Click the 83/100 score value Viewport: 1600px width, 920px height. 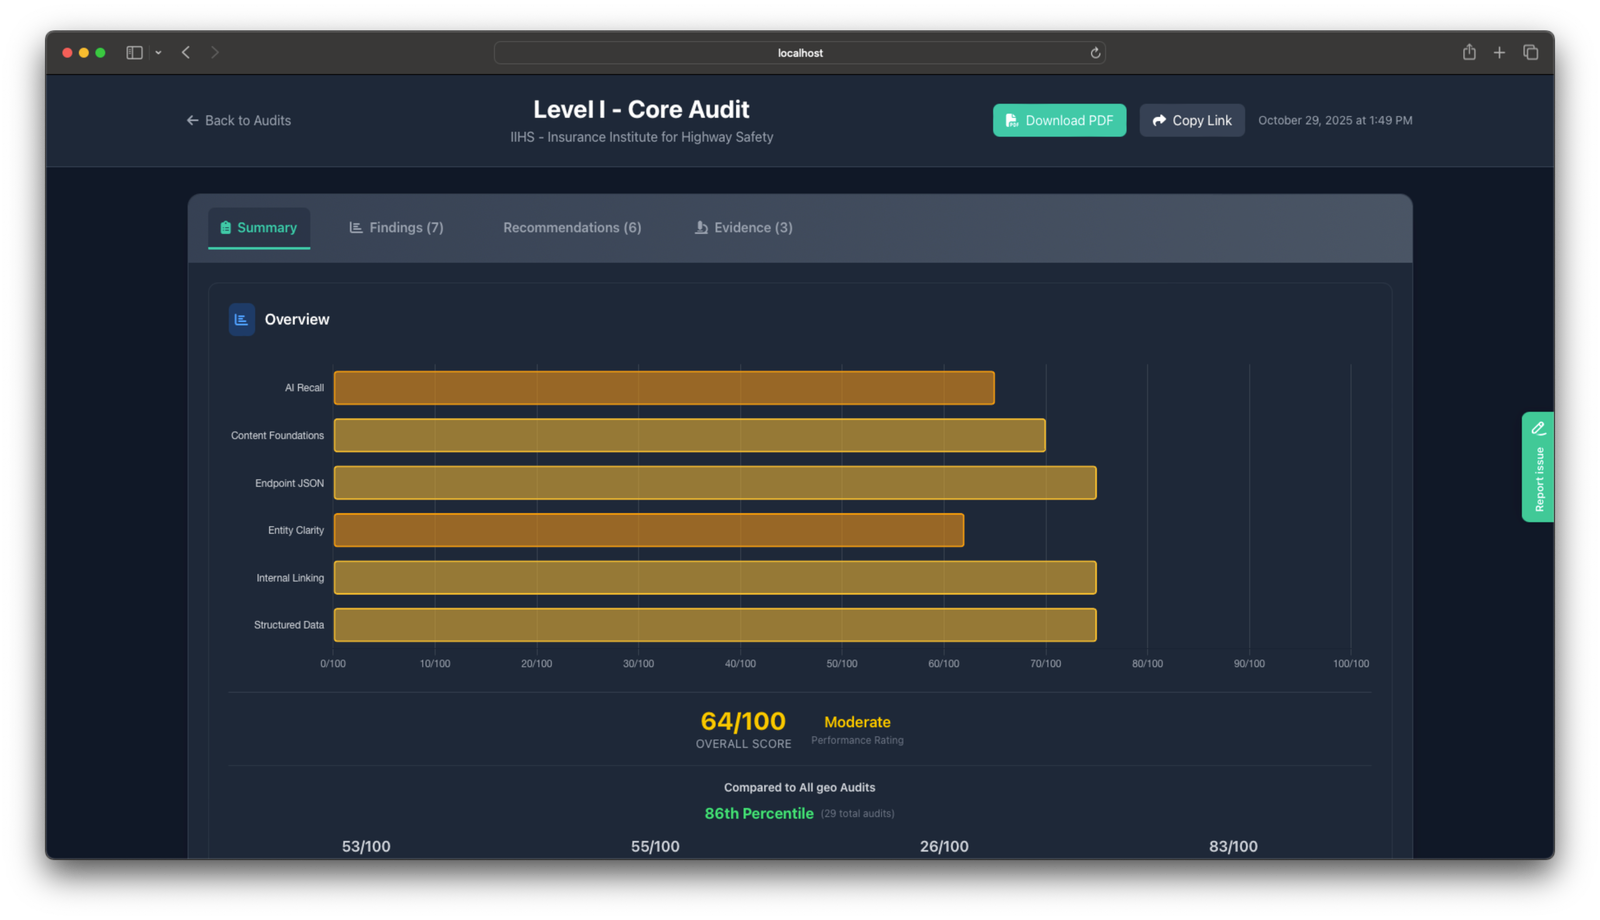point(1233,846)
